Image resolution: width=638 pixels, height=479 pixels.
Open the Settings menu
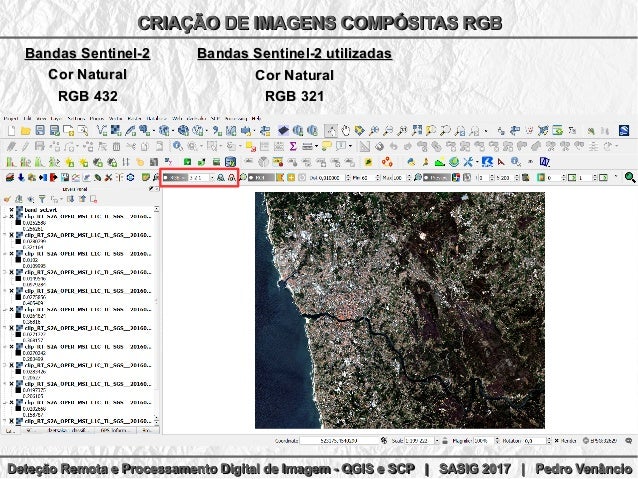pyautogui.click(x=76, y=118)
